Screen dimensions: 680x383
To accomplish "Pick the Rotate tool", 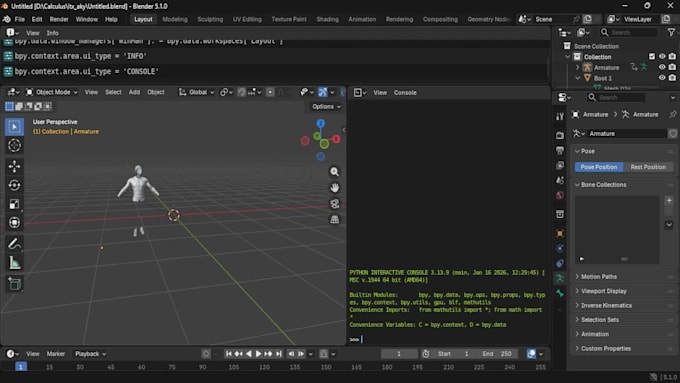I will [14, 185].
